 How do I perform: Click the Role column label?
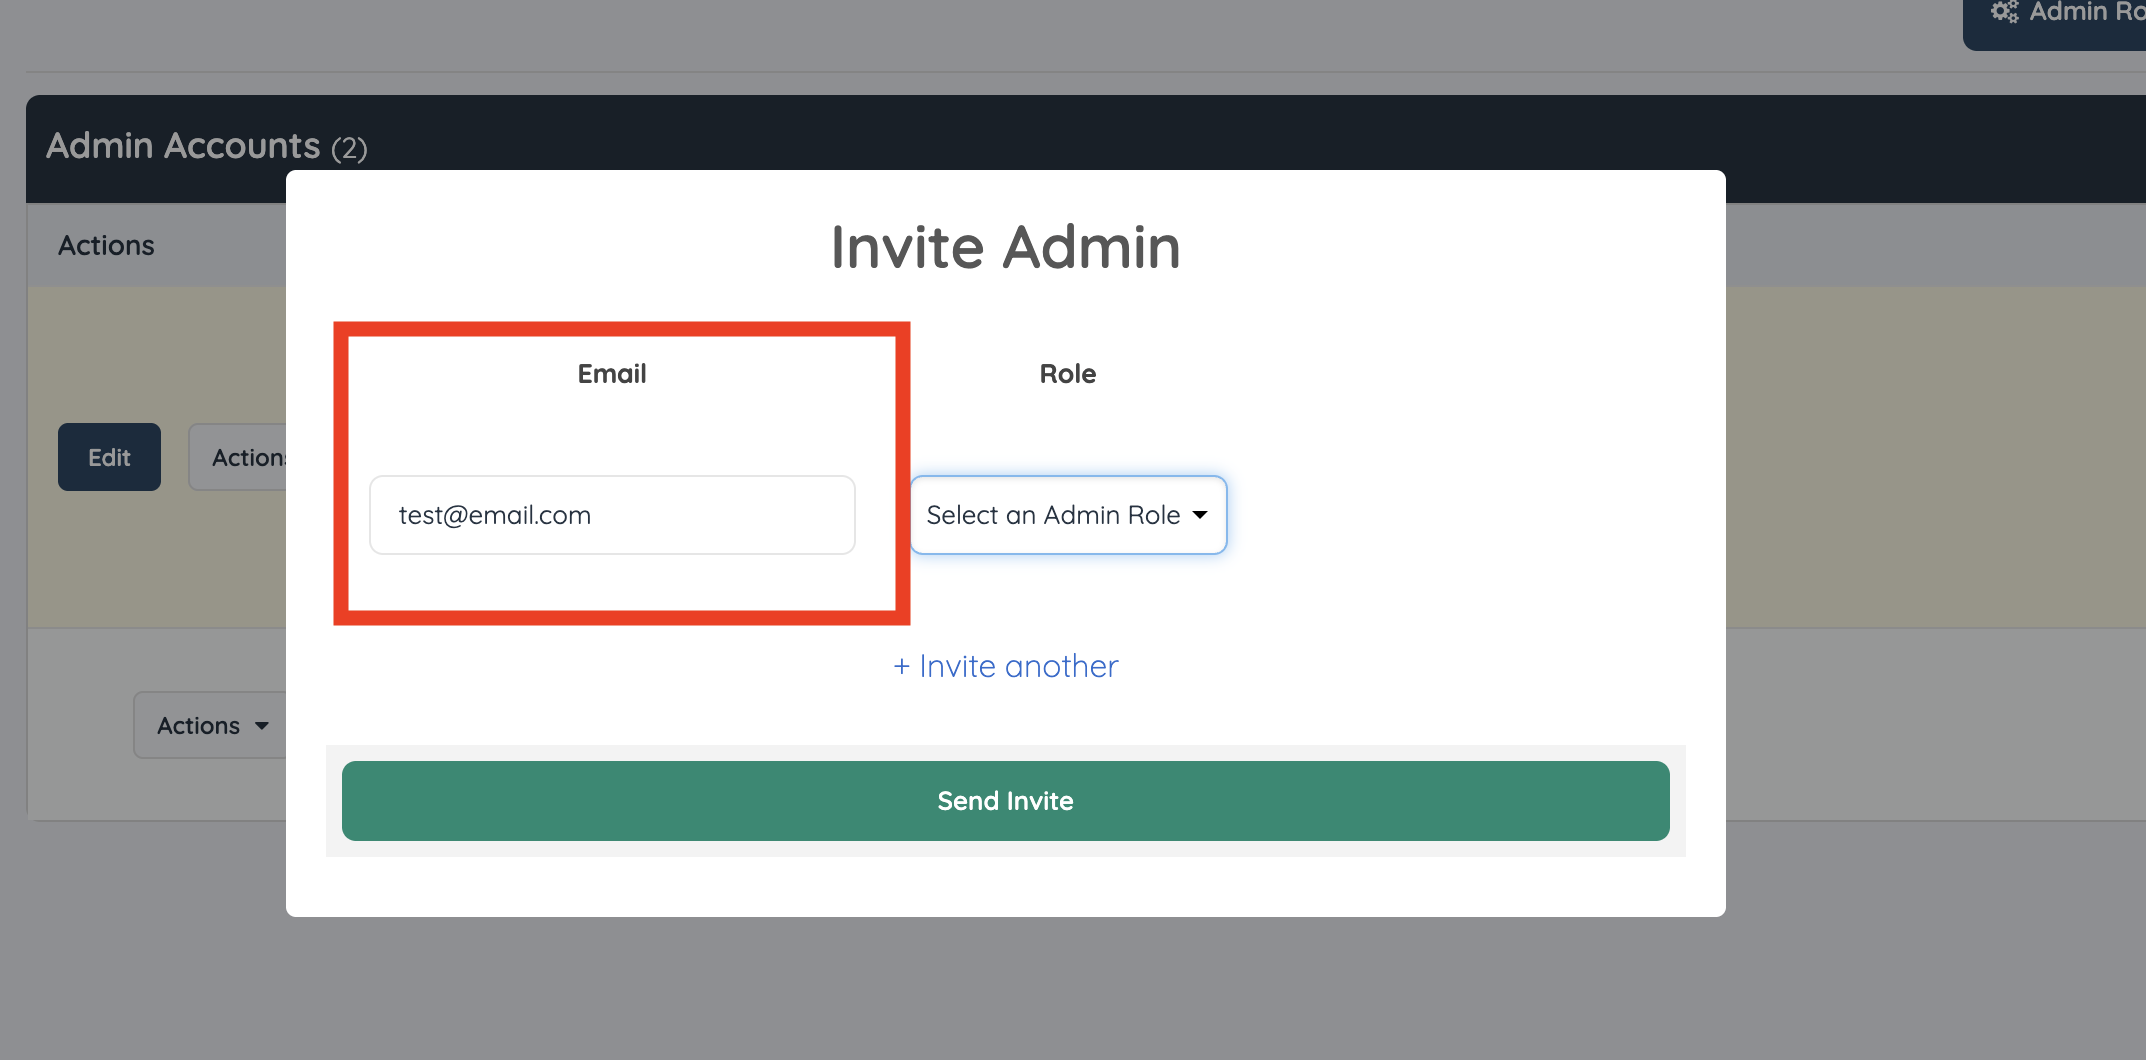pyautogui.click(x=1068, y=374)
